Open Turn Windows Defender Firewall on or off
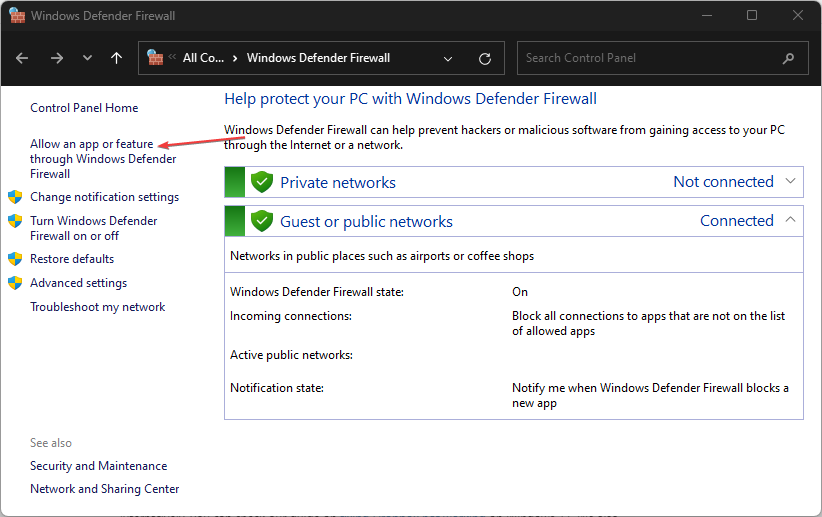 (x=93, y=228)
